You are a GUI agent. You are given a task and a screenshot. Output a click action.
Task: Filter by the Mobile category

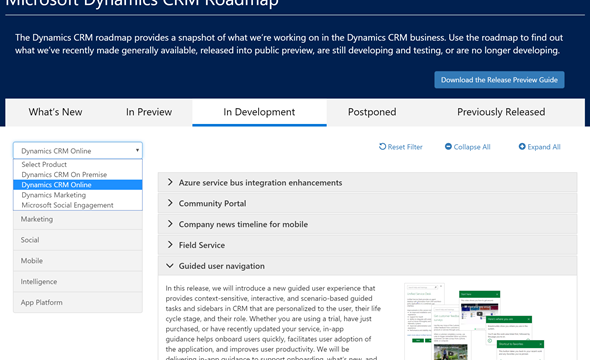point(78,261)
